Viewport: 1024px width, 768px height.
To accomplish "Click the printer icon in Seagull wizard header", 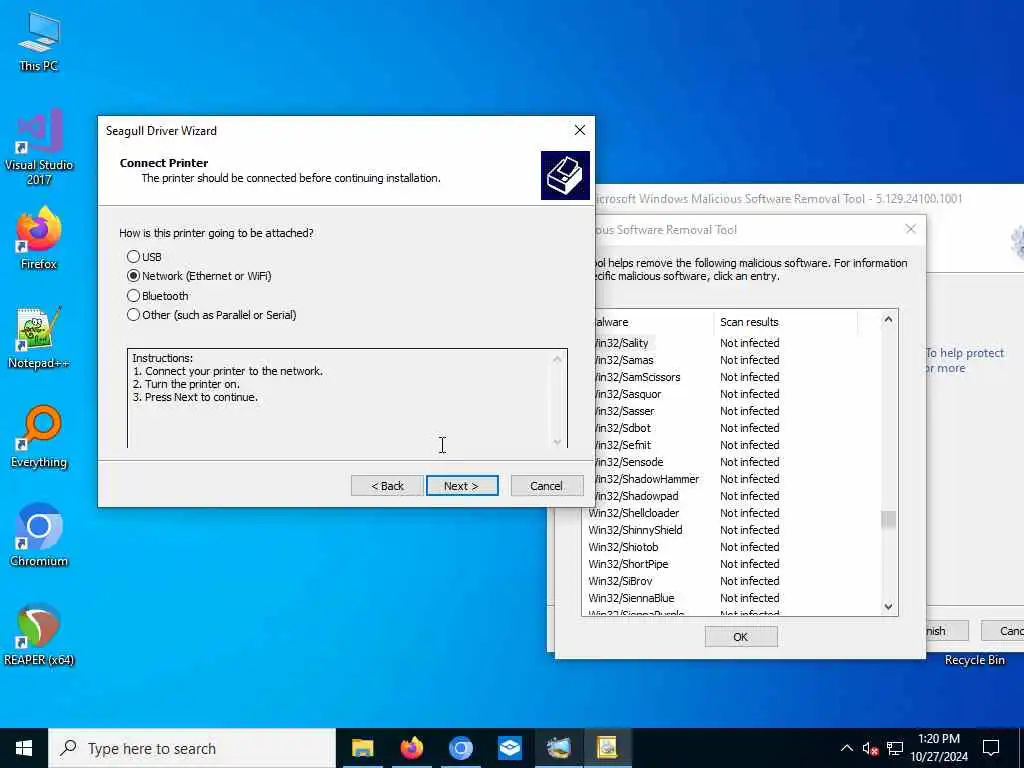I will [x=565, y=176].
